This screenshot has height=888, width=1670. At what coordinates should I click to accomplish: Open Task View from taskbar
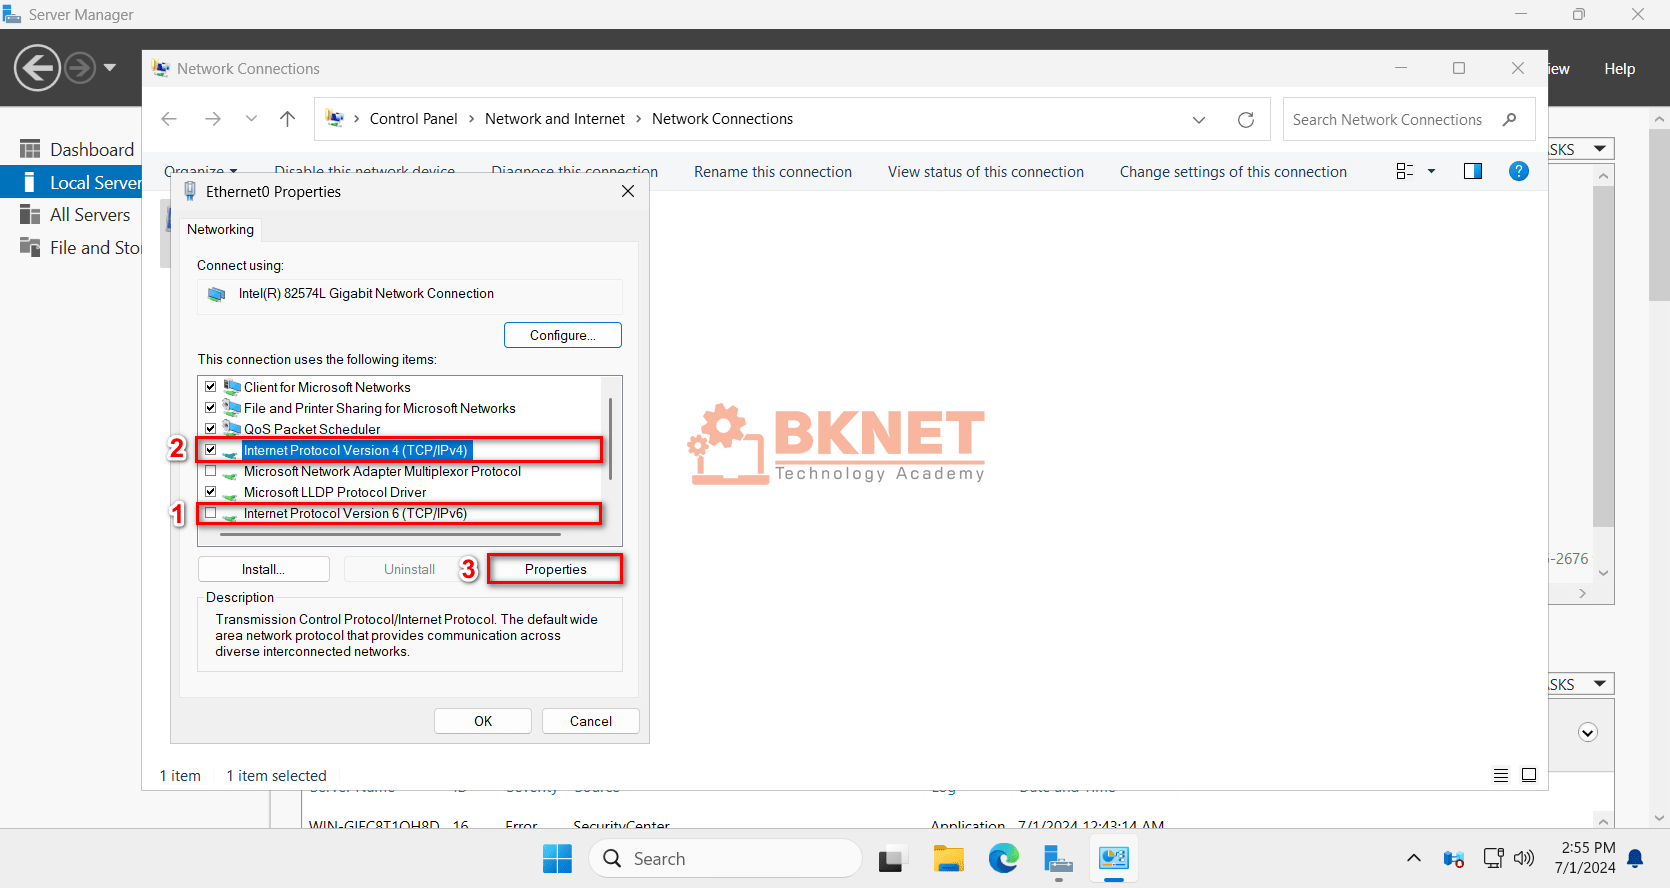tap(892, 859)
